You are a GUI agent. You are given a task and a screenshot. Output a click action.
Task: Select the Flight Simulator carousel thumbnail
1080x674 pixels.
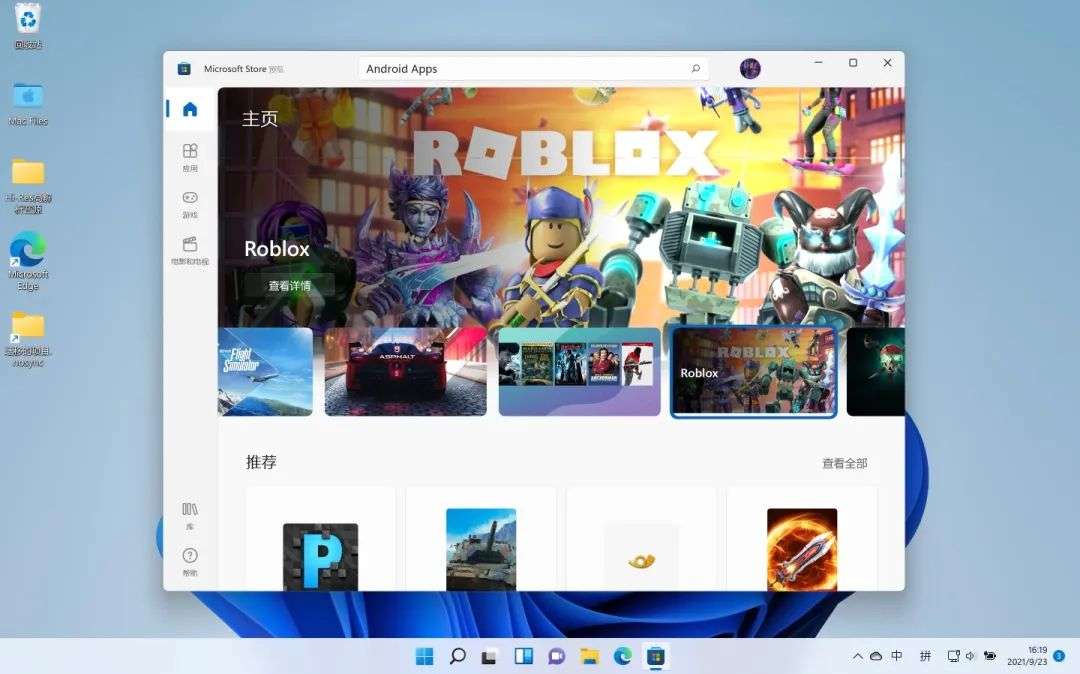(x=265, y=372)
